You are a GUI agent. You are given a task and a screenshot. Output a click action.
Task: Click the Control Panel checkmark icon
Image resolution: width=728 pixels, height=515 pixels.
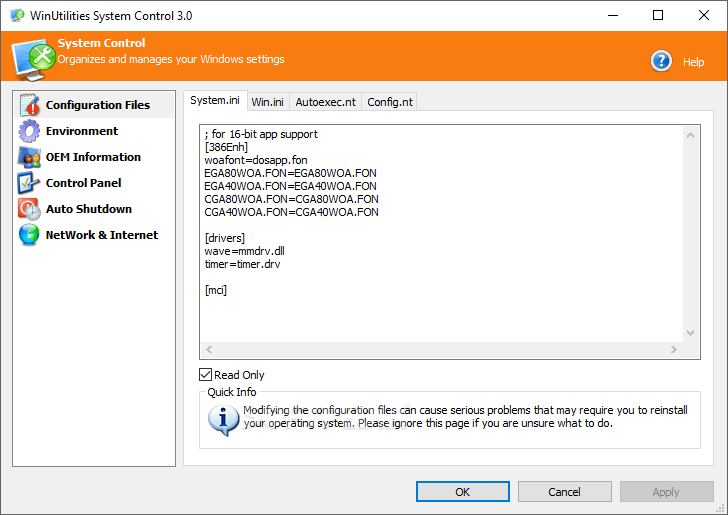coord(29,183)
